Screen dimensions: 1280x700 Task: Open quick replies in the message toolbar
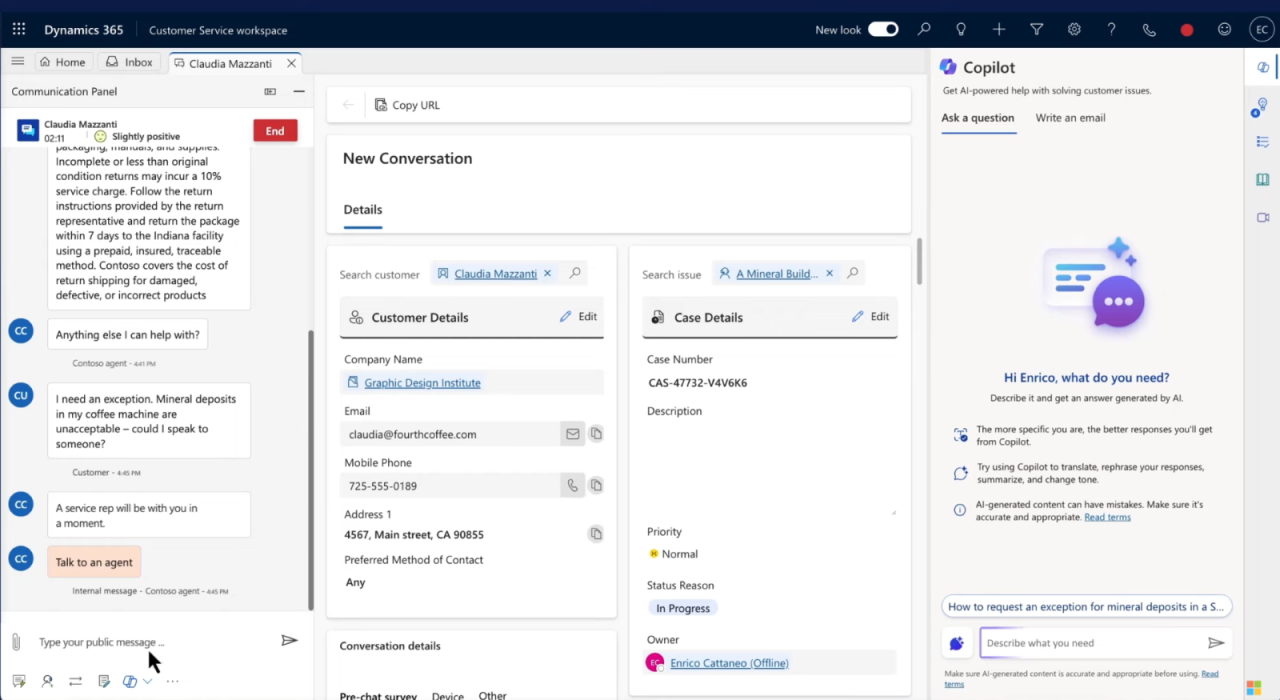coord(19,681)
